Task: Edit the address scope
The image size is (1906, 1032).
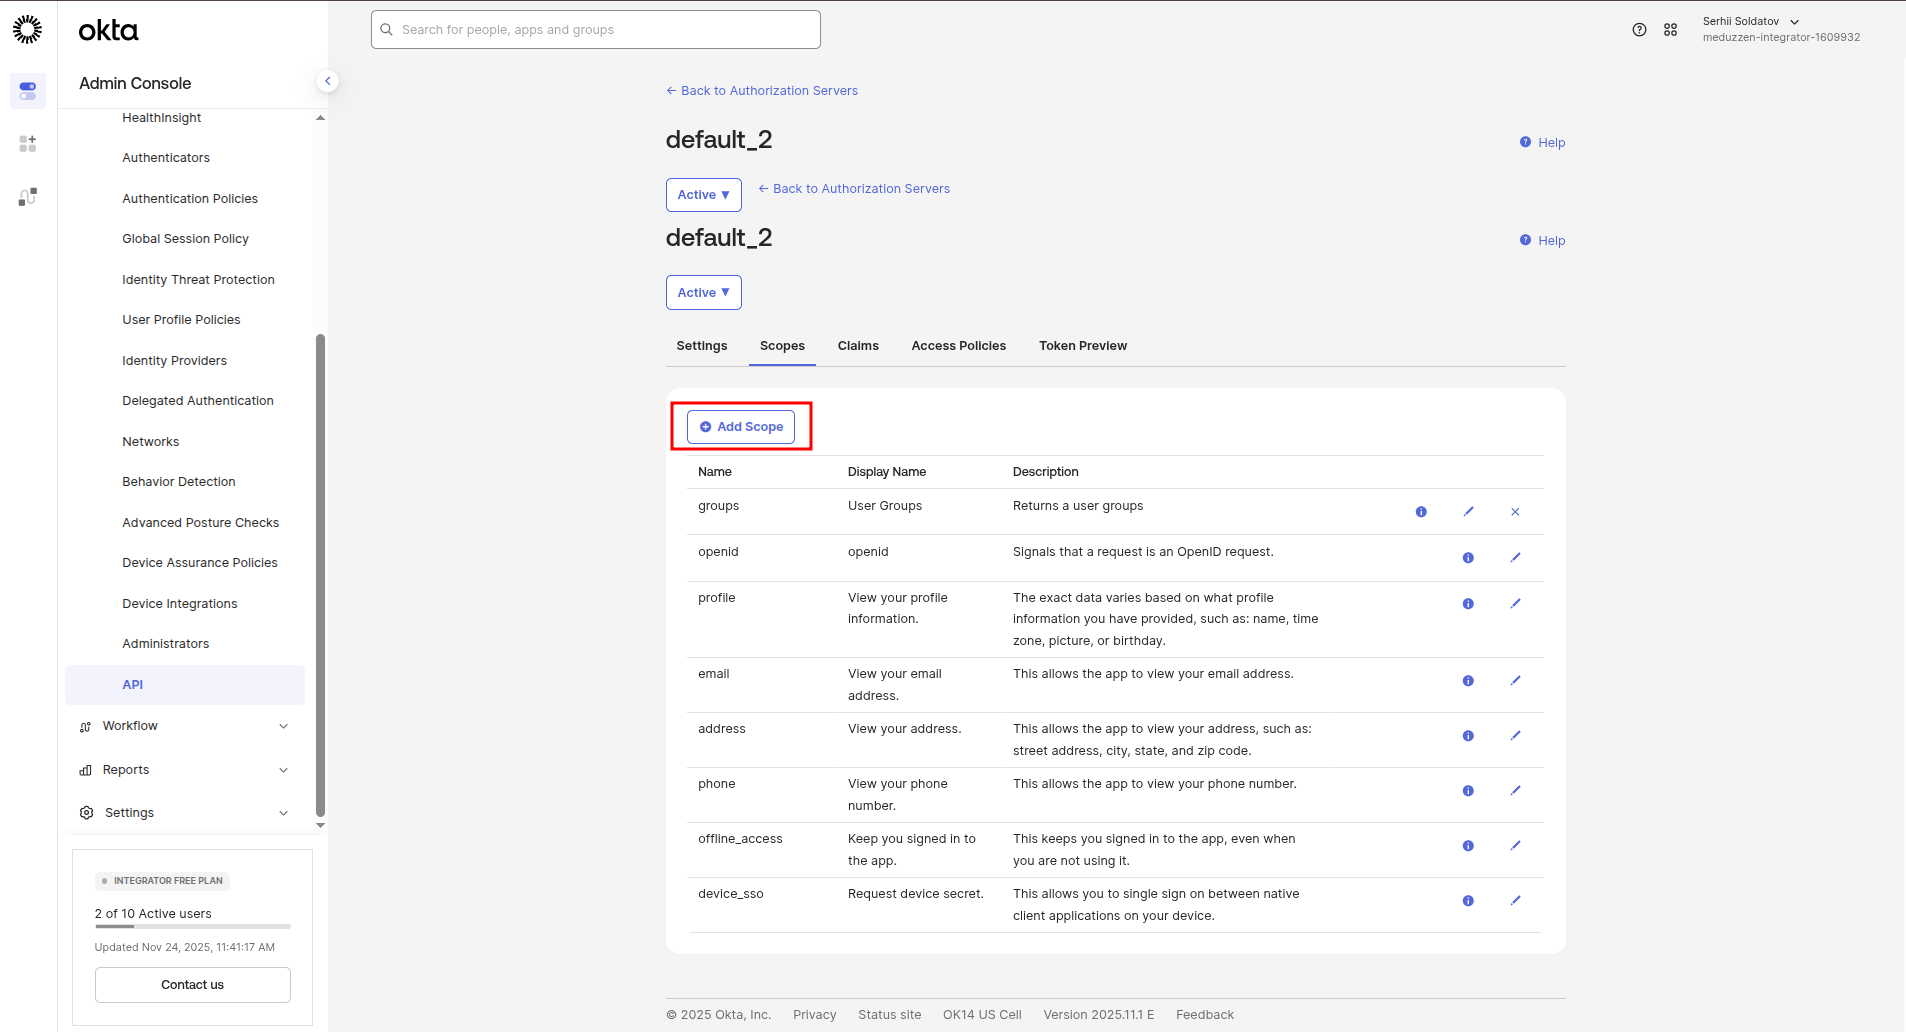Action: coord(1515,736)
